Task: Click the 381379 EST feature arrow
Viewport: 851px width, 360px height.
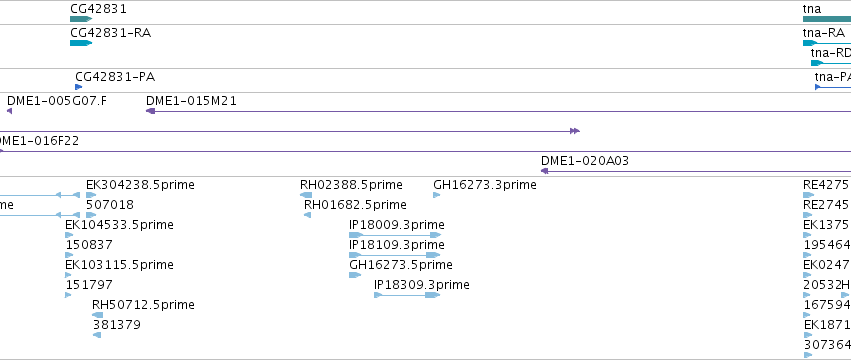Action: point(97,335)
